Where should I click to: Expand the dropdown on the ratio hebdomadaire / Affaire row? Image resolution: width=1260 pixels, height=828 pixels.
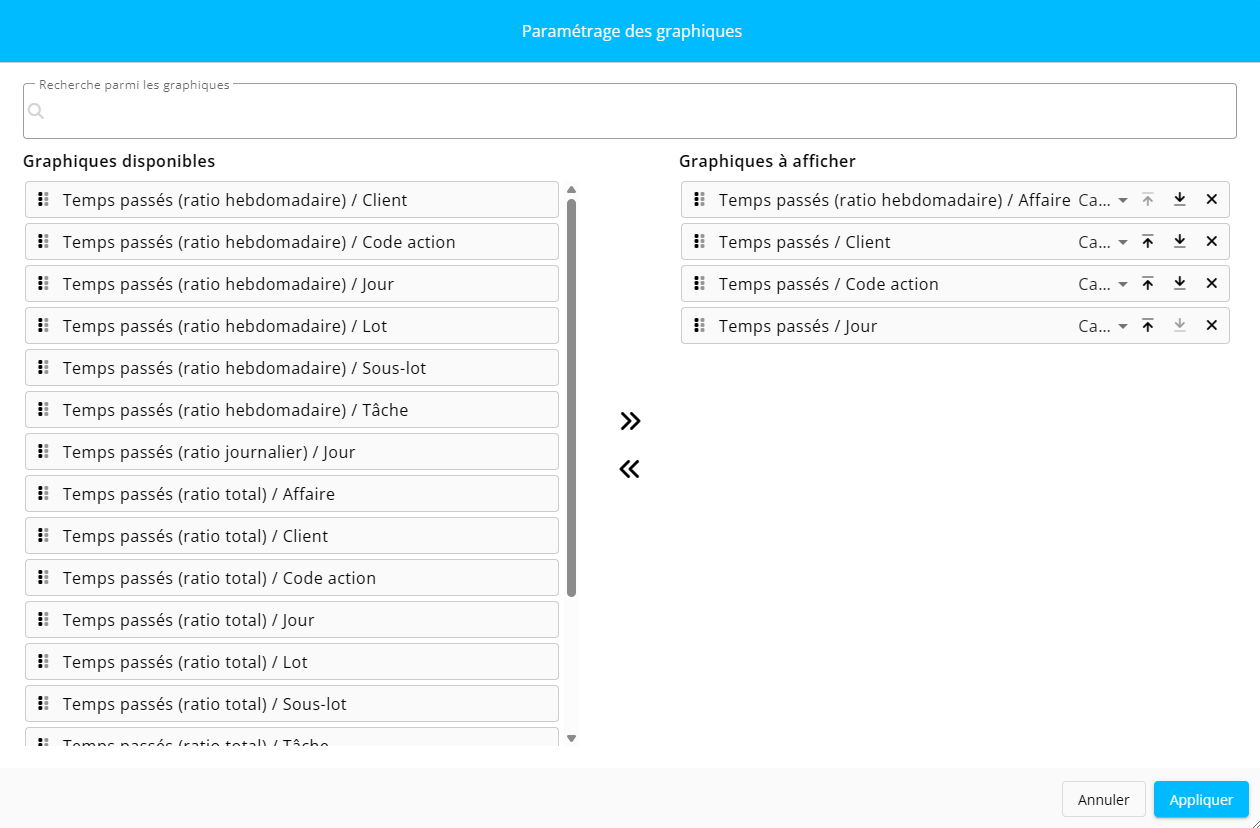click(1104, 200)
